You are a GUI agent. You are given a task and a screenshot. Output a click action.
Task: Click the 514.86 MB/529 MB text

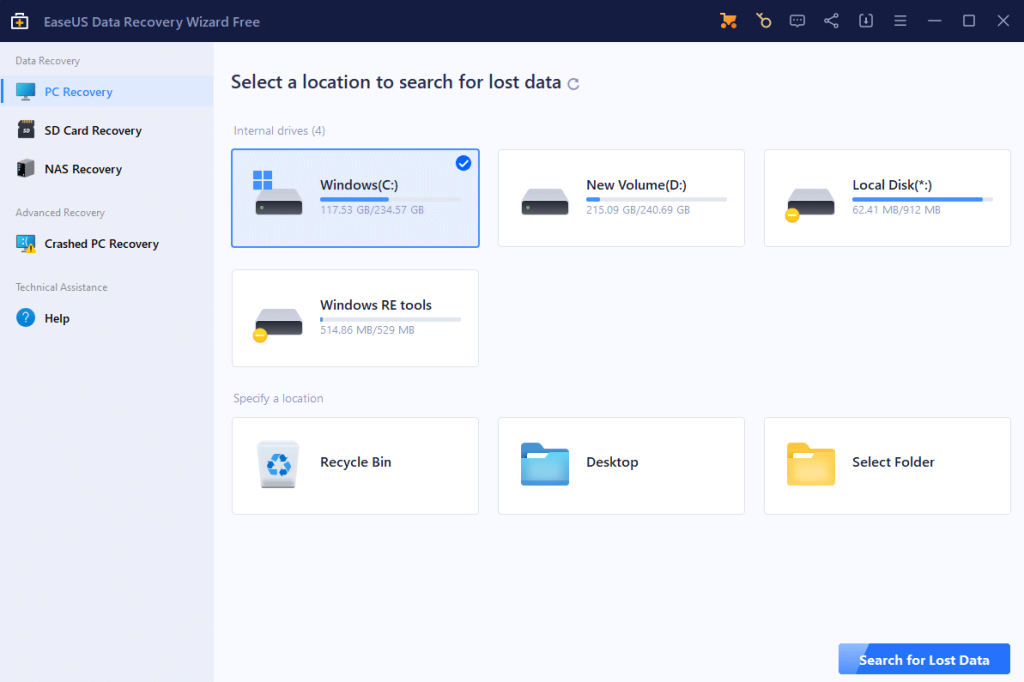(x=367, y=330)
